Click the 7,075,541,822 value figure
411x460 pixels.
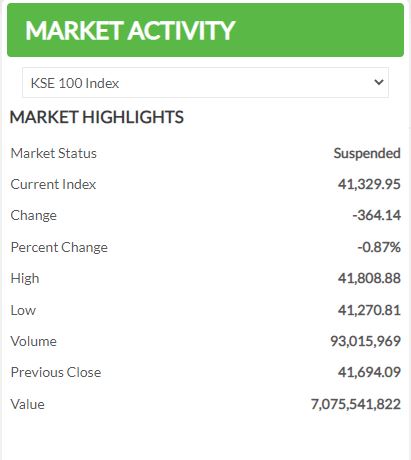point(356,404)
